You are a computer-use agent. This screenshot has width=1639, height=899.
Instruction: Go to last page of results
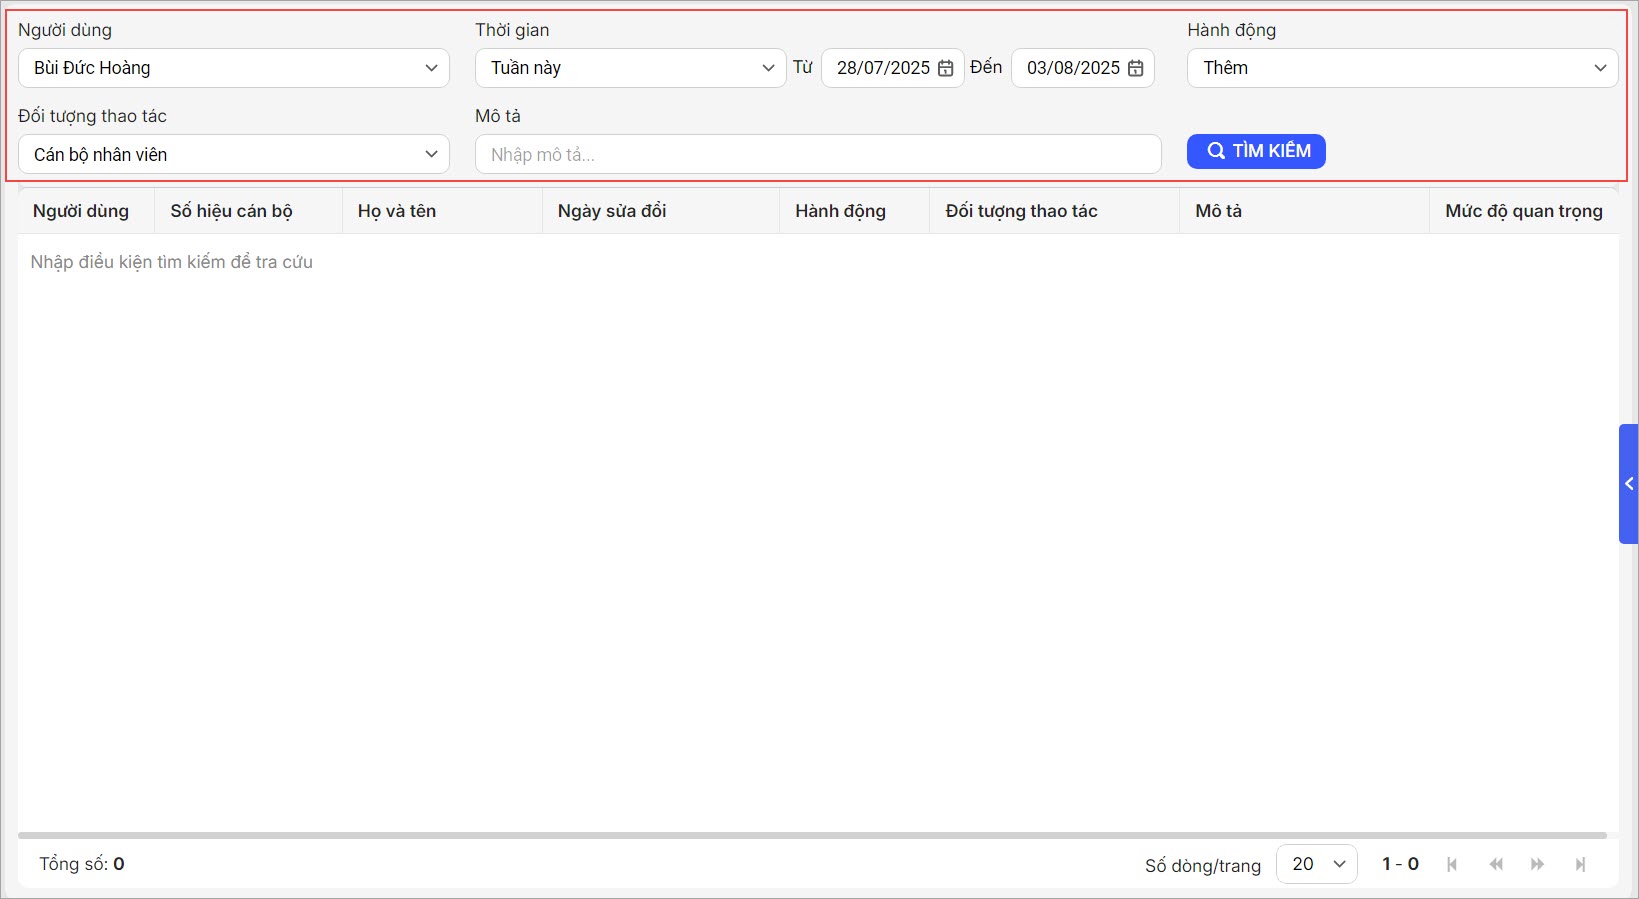click(1580, 864)
